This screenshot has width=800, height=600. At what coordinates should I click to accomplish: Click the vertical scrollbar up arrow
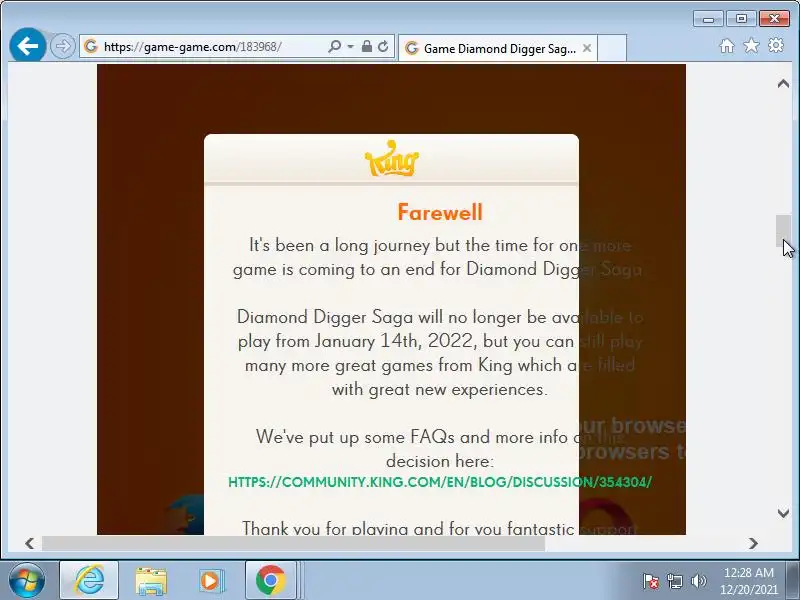pos(783,84)
